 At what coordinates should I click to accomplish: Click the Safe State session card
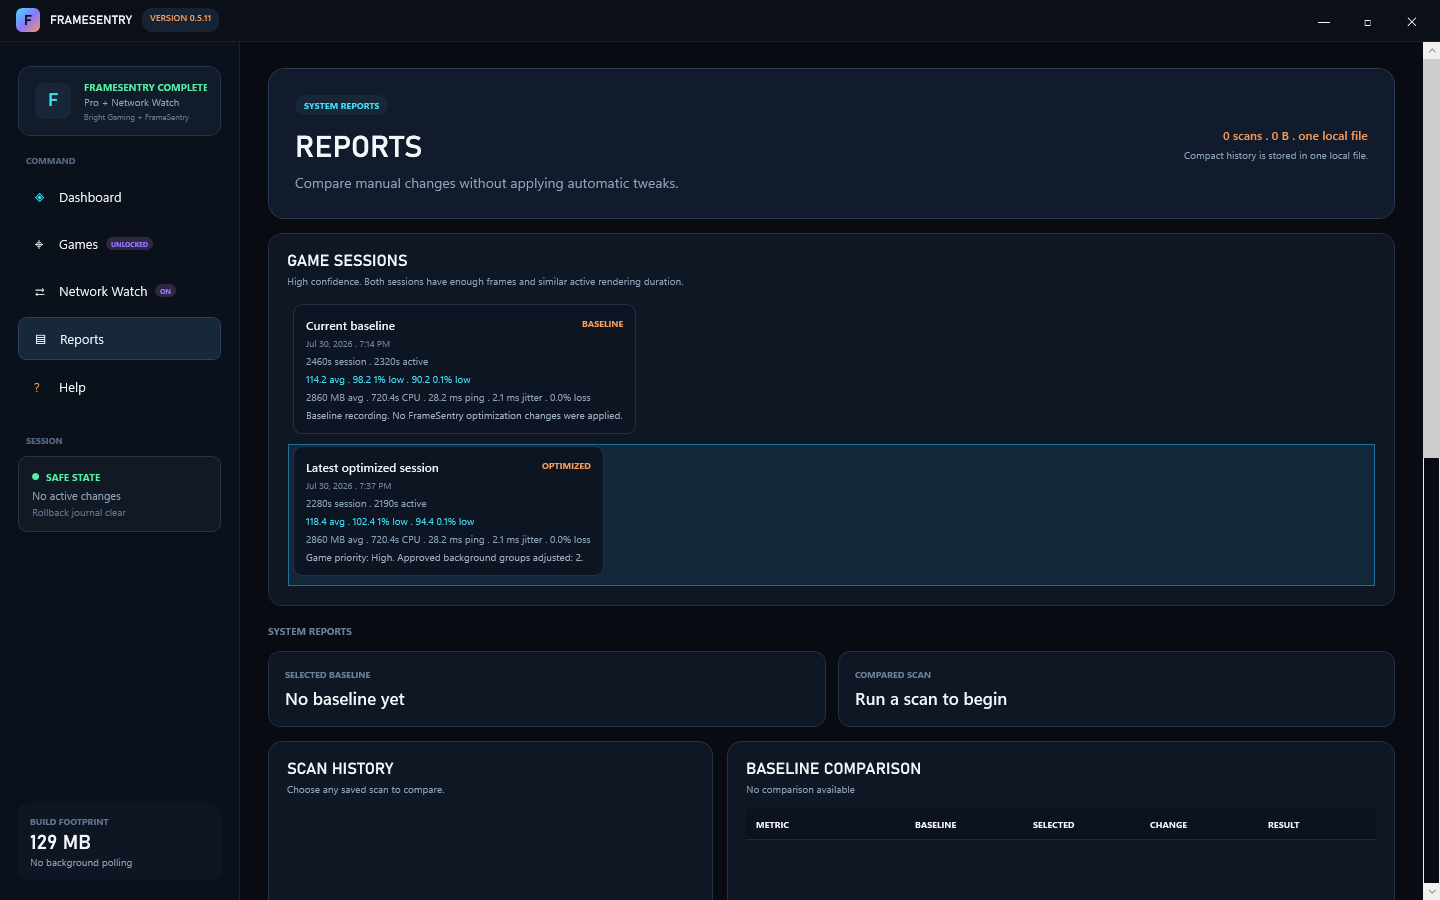coord(119,494)
